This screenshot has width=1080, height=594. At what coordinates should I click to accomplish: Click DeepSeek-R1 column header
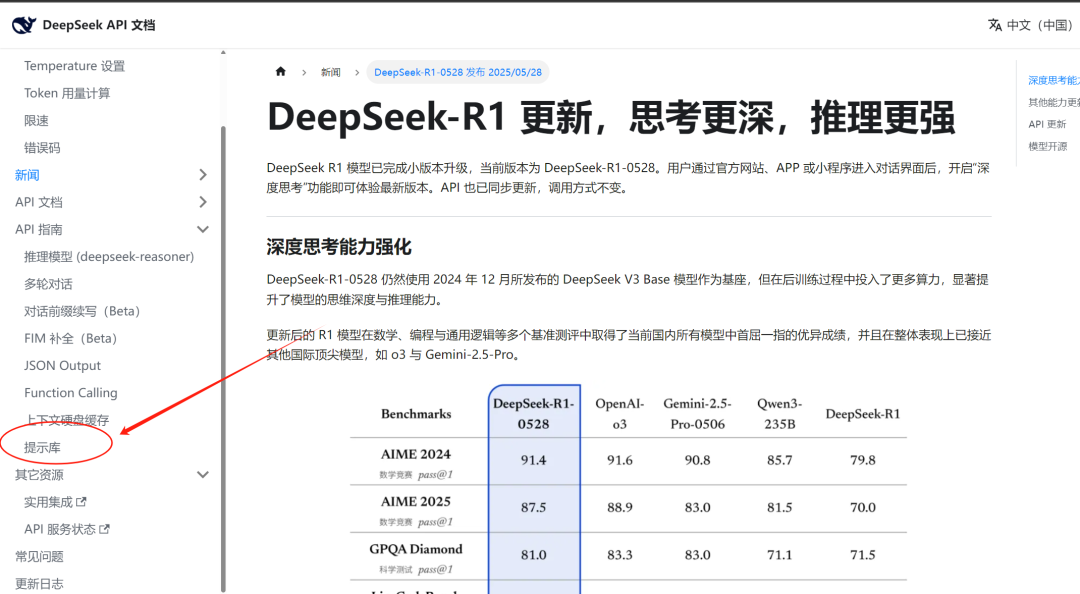863,414
